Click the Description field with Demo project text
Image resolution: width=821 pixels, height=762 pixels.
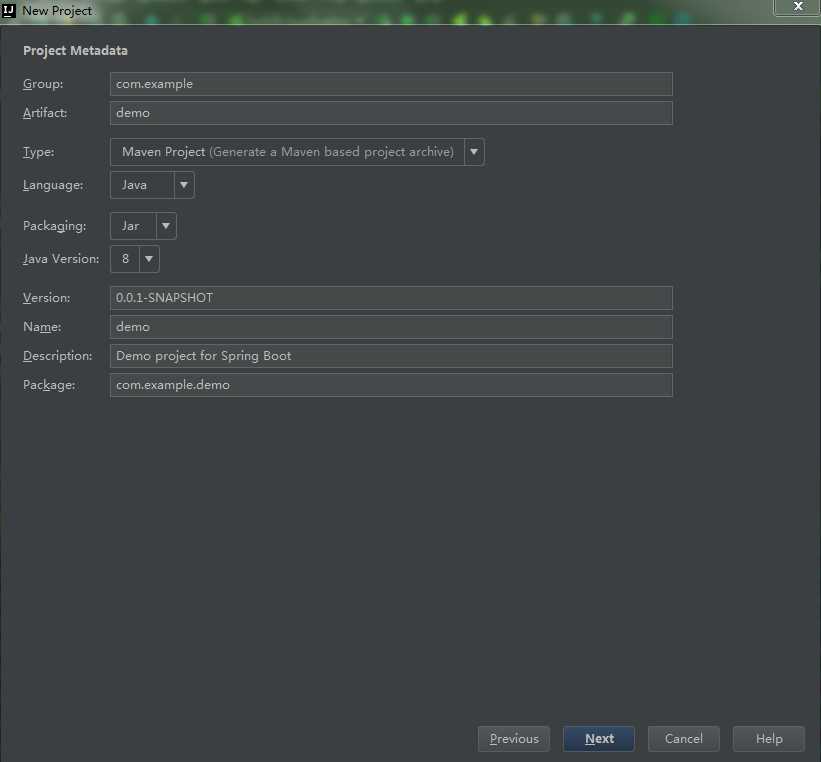391,356
